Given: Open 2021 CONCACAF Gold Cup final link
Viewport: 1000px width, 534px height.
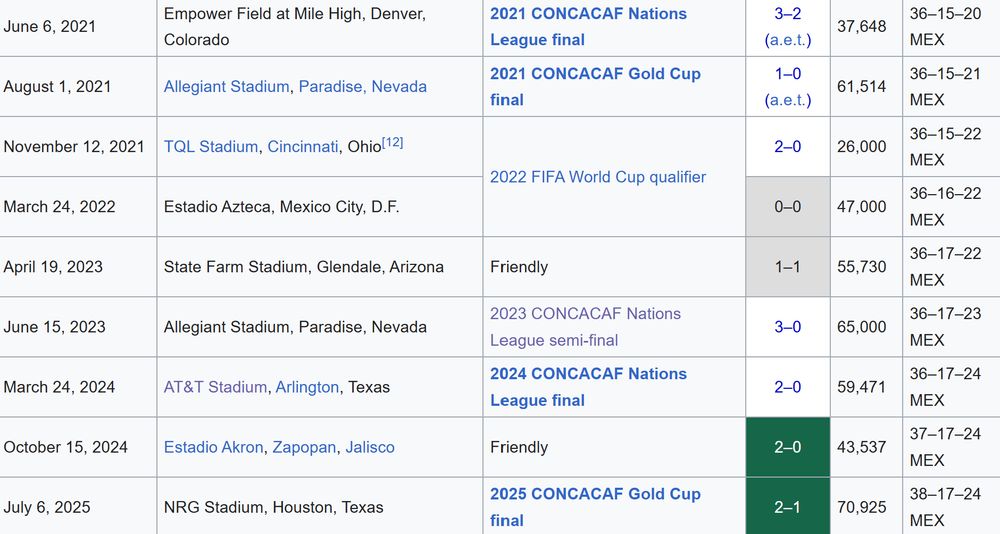Looking at the screenshot, I should point(595,87).
